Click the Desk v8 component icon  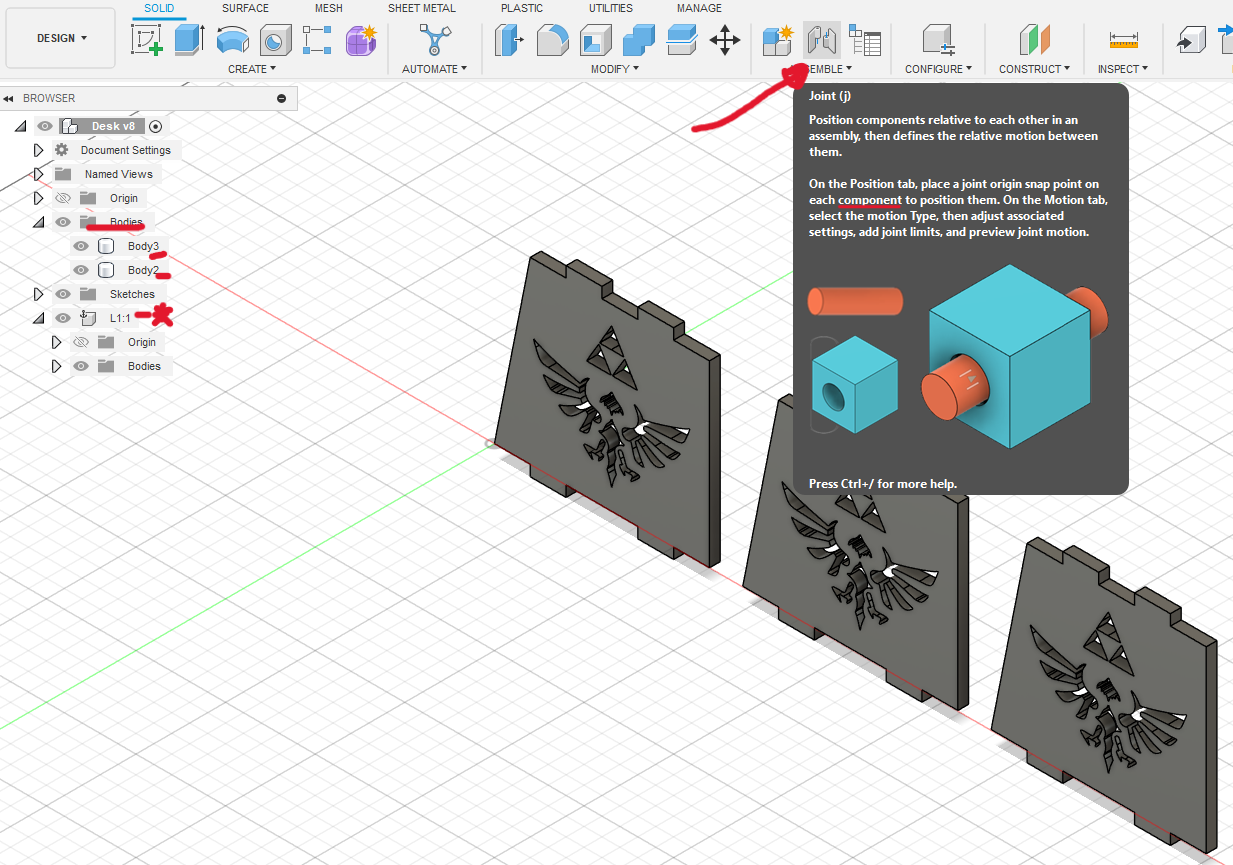click(70, 126)
